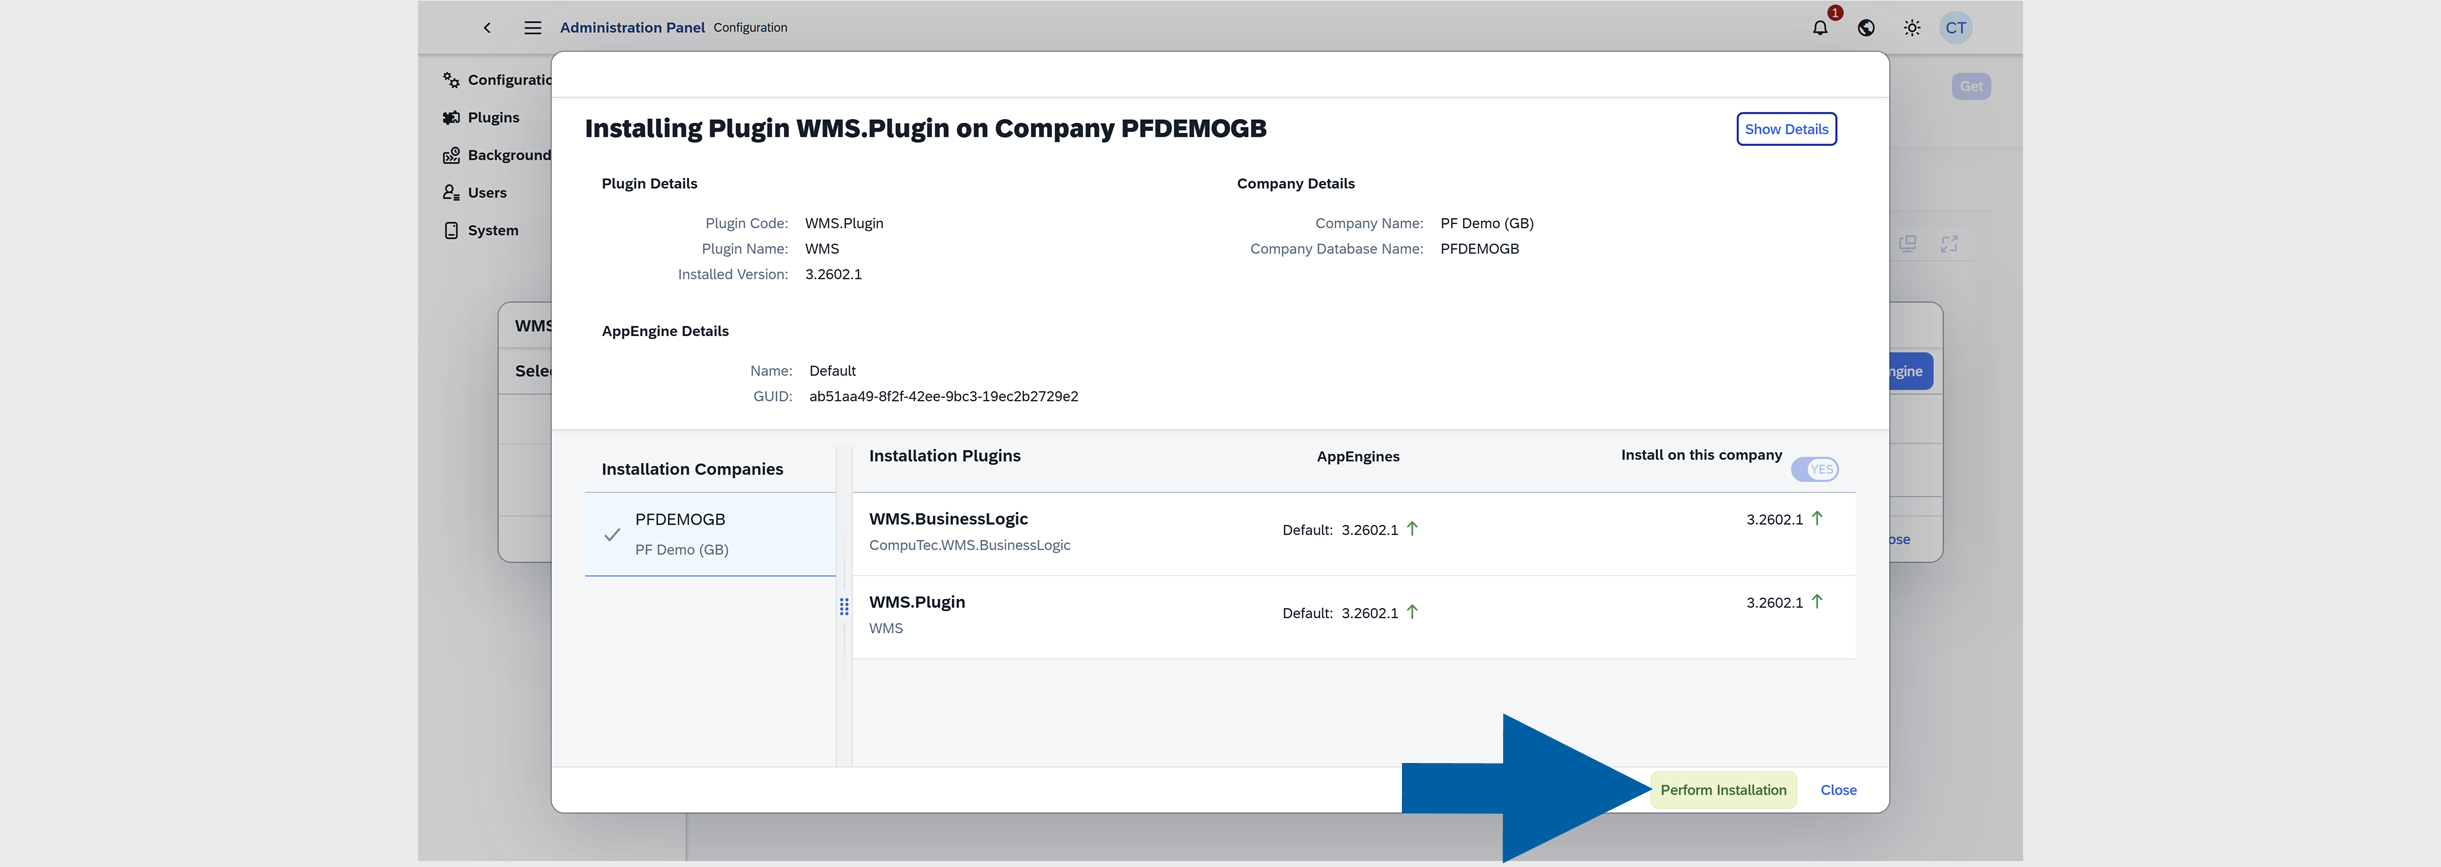The width and height of the screenshot is (2441, 867).
Task: Click the Perform Installation button
Action: 1722,790
